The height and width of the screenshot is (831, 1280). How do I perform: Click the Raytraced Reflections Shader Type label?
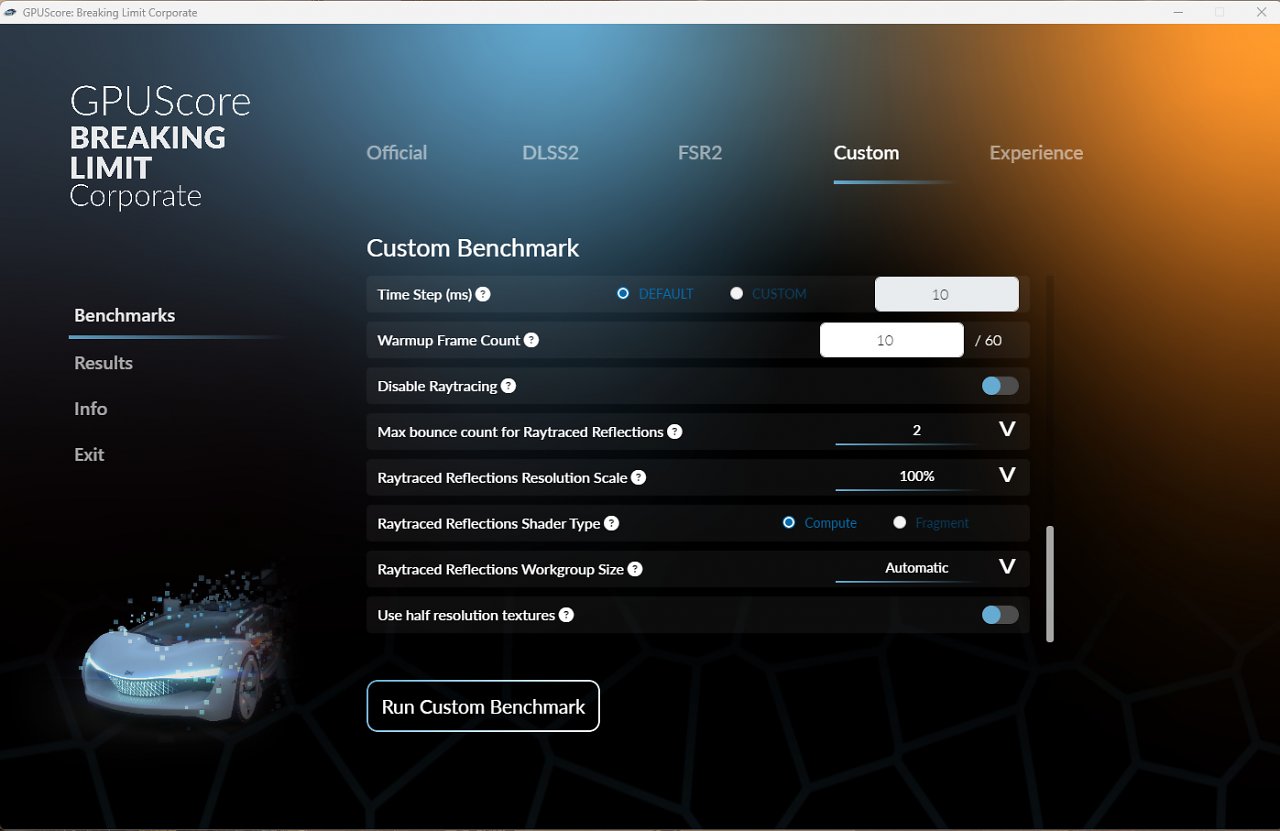pos(489,523)
